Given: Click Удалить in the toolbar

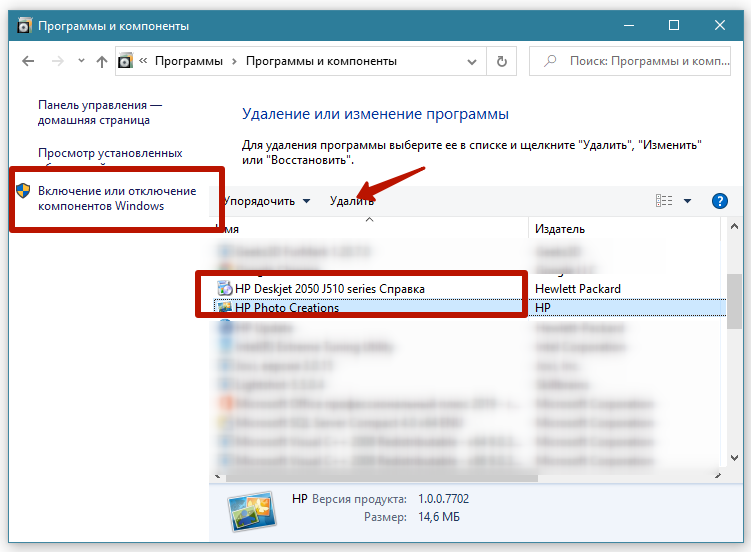Looking at the screenshot, I should pos(352,201).
